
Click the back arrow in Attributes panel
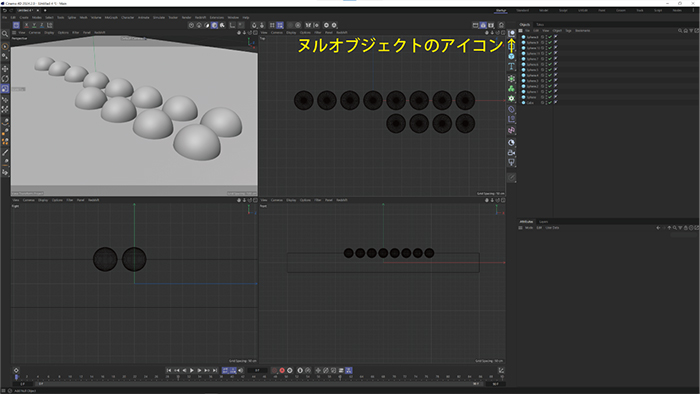coord(658,228)
